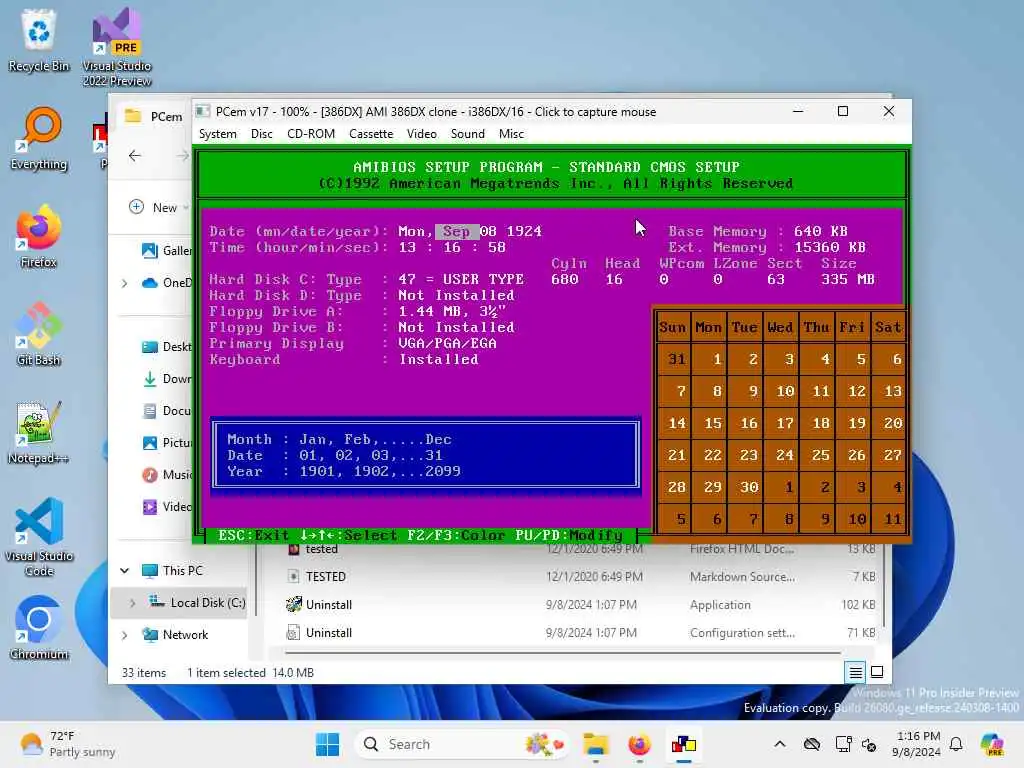Expand Local Disk (C:) node
Screen dimensions: 1024x768
click(133, 603)
